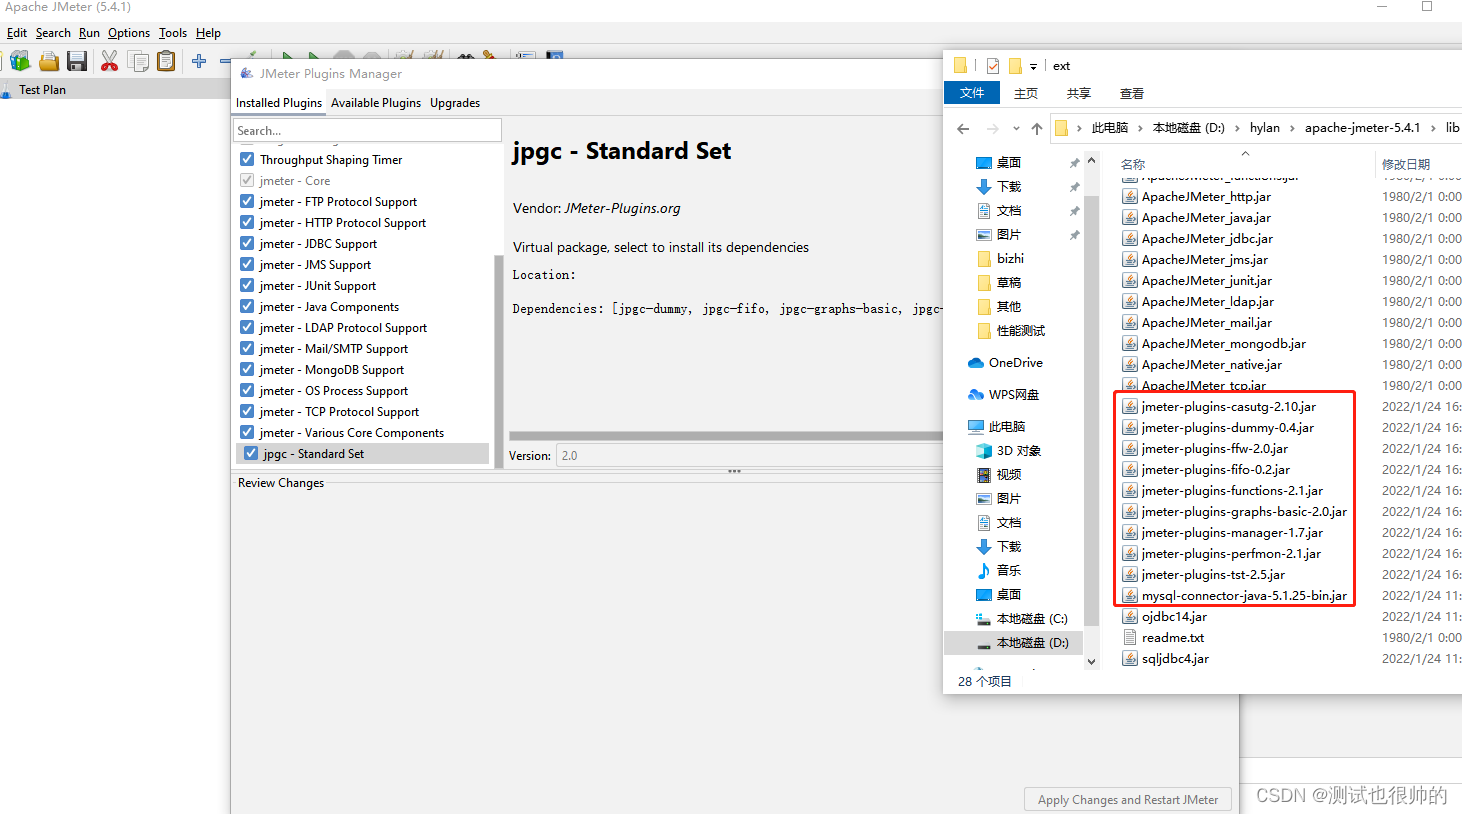Click the Properties checkmark icon in Explorer title bar
The height and width of the screenshot is (814, 1462).
(993, 66)
